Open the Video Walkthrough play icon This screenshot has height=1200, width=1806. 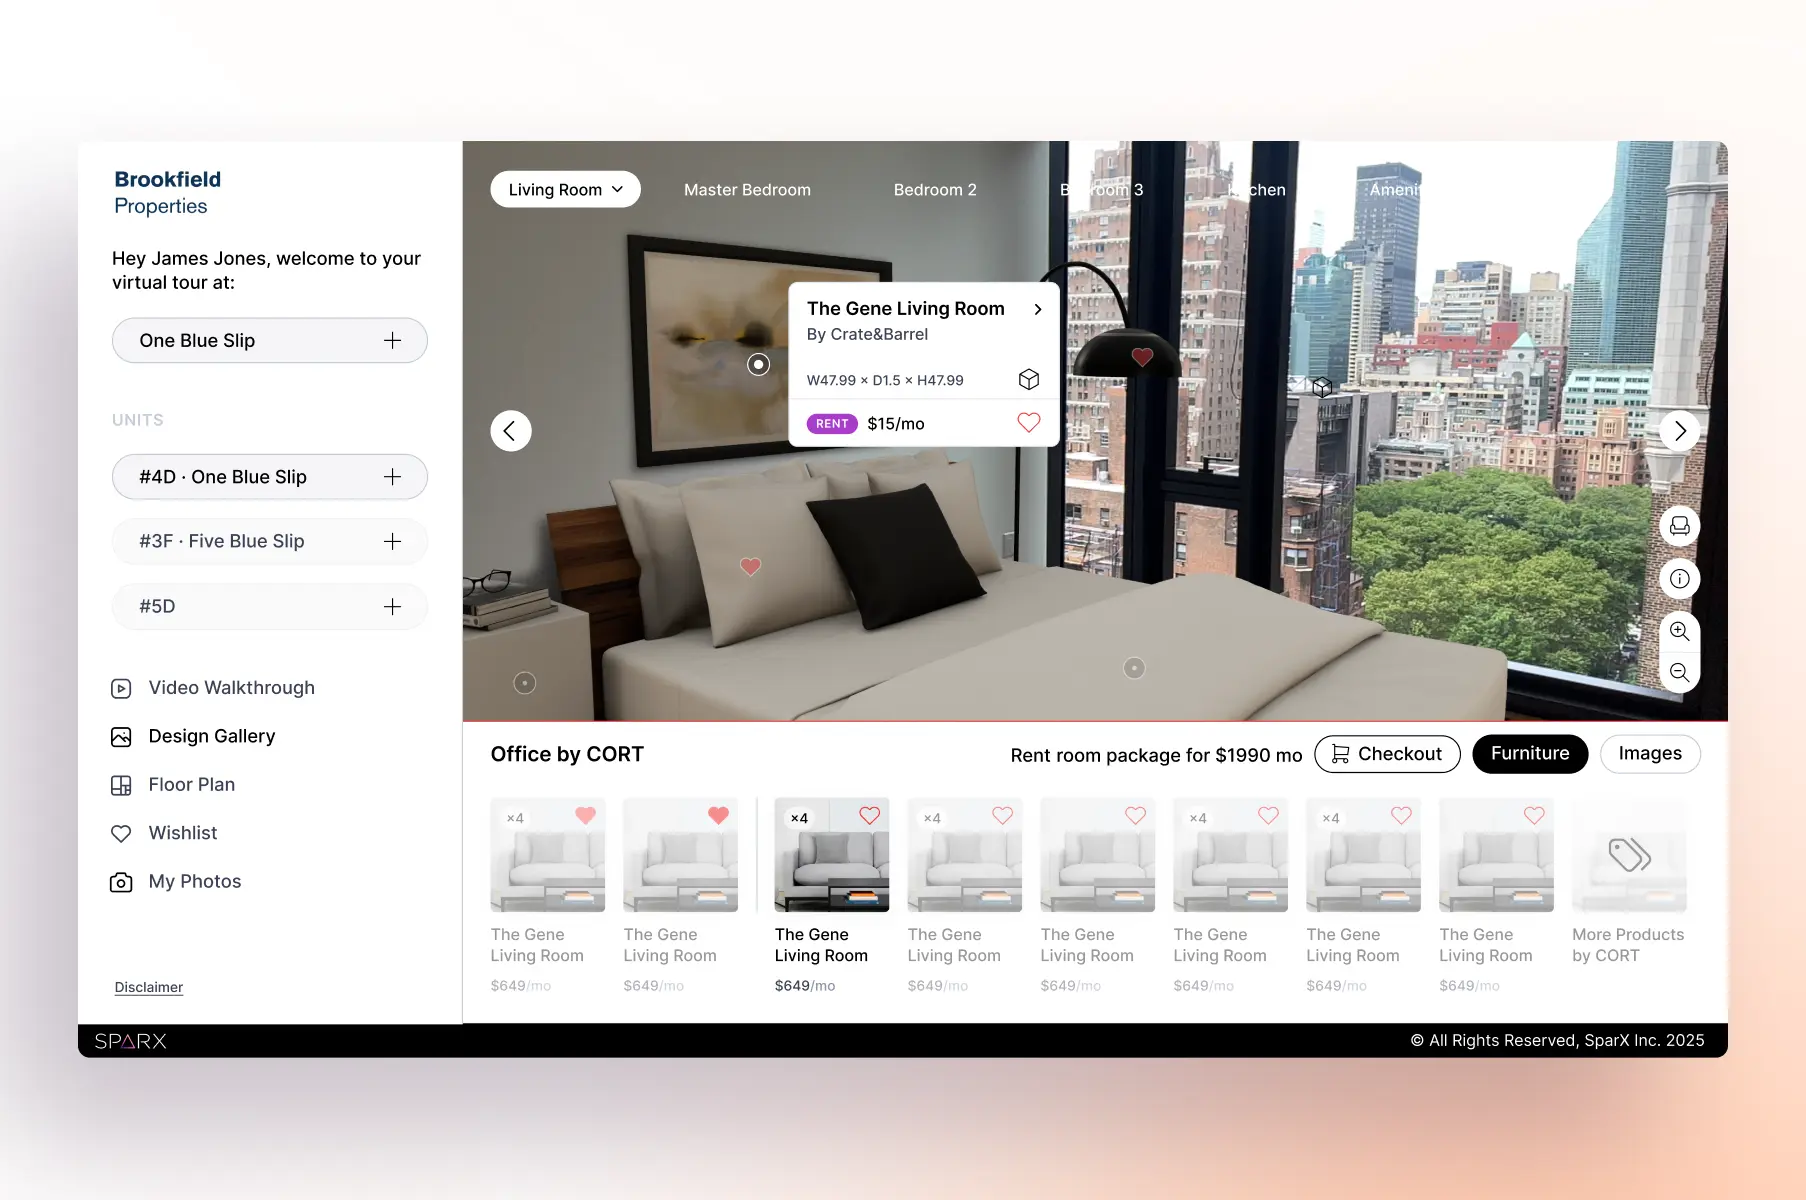[121, 688]
